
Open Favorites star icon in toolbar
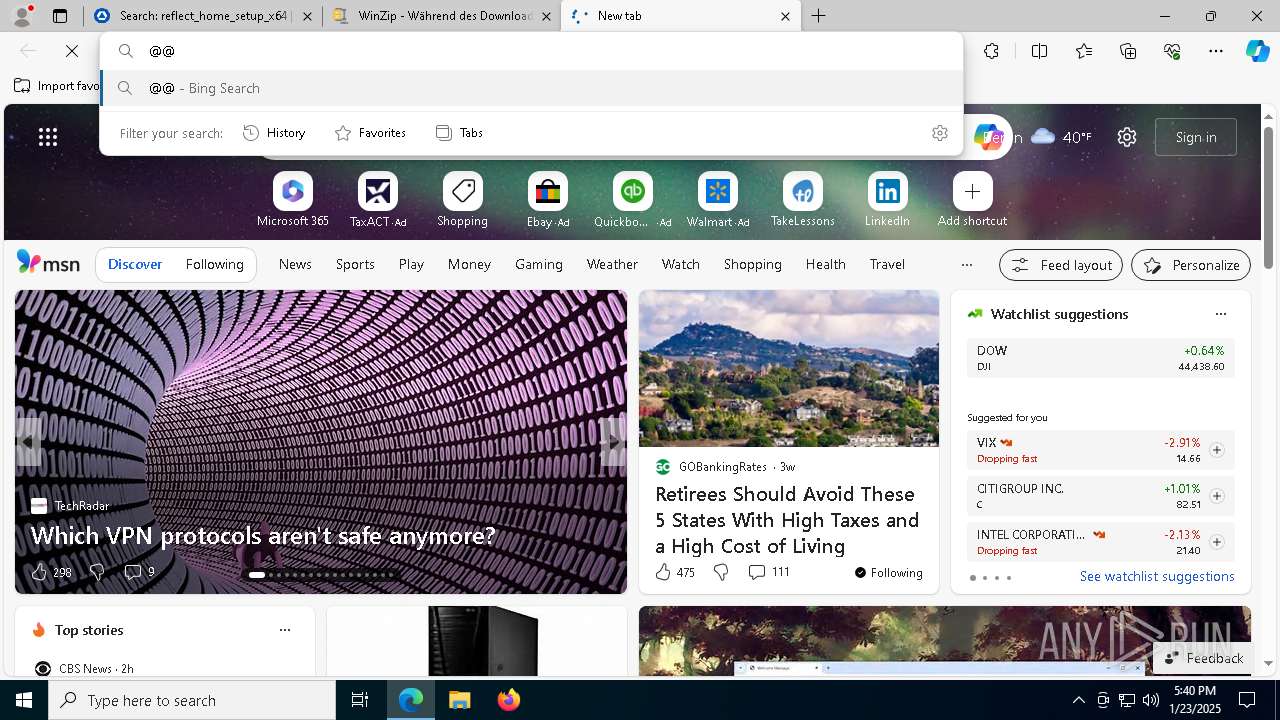tap(1084, 51)
